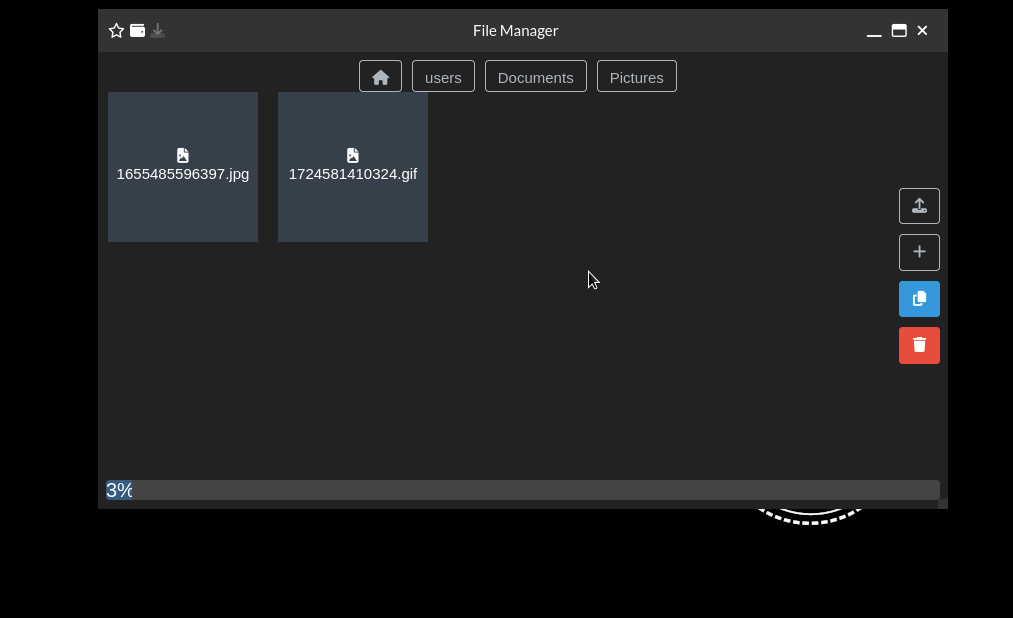
Task: Select the 1655485596397.jpg file name
Action: pos(183,174)
